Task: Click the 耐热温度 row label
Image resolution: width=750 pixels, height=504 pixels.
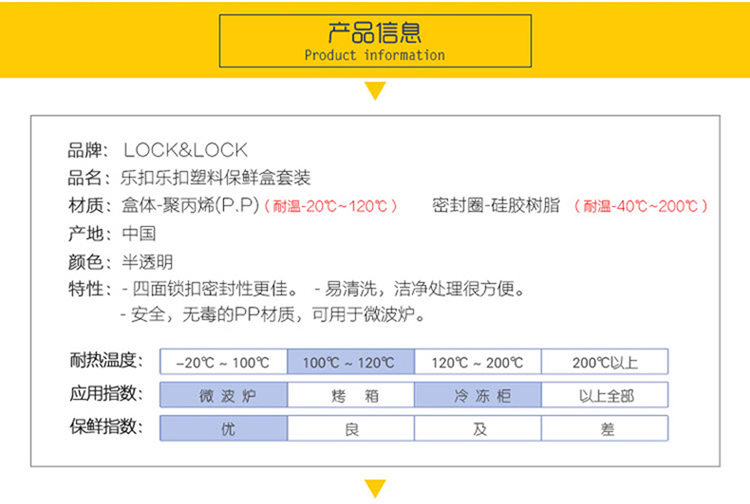Action: point(106,361)
